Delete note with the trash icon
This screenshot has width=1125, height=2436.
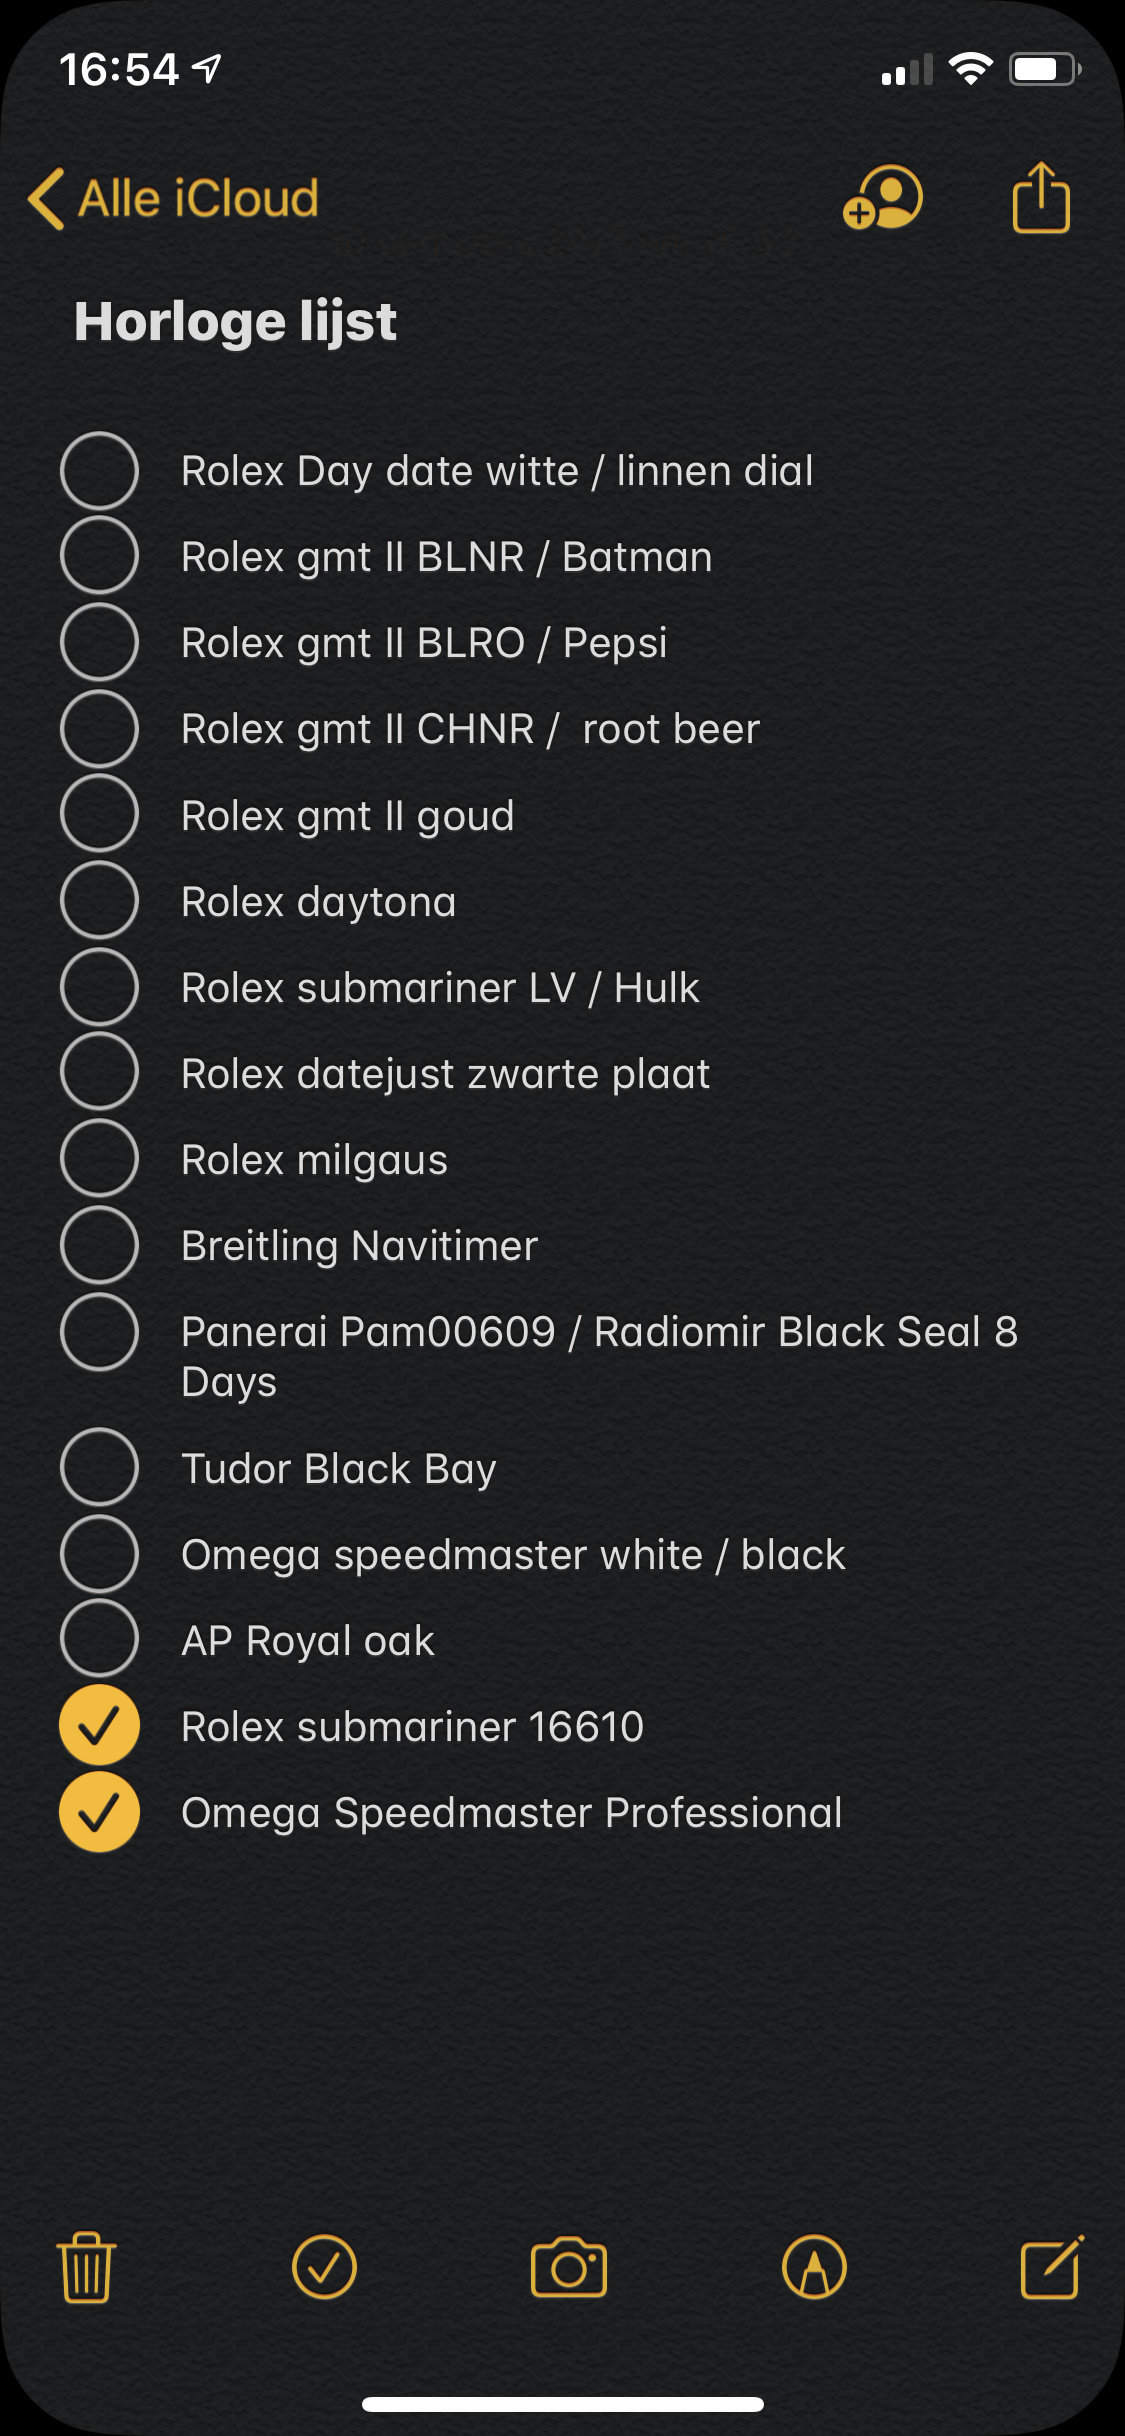(87, 2267)
